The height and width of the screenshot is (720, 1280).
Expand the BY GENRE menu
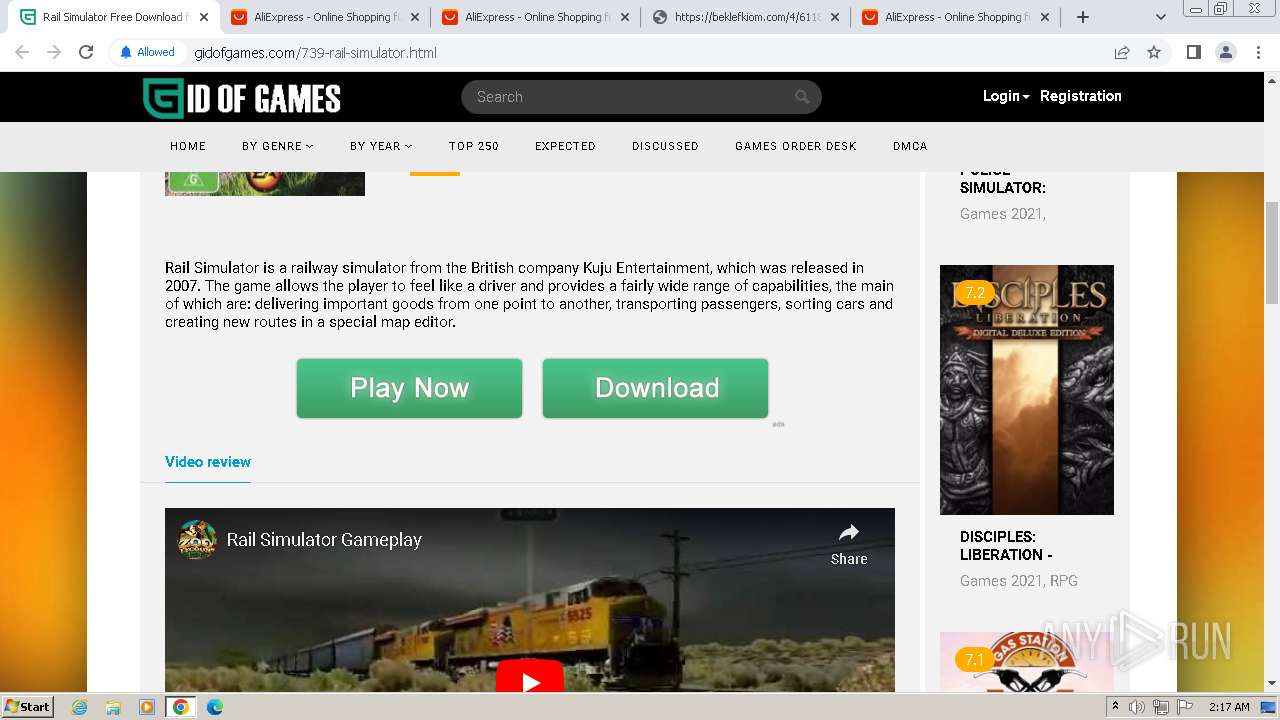(x=277, y=146)
